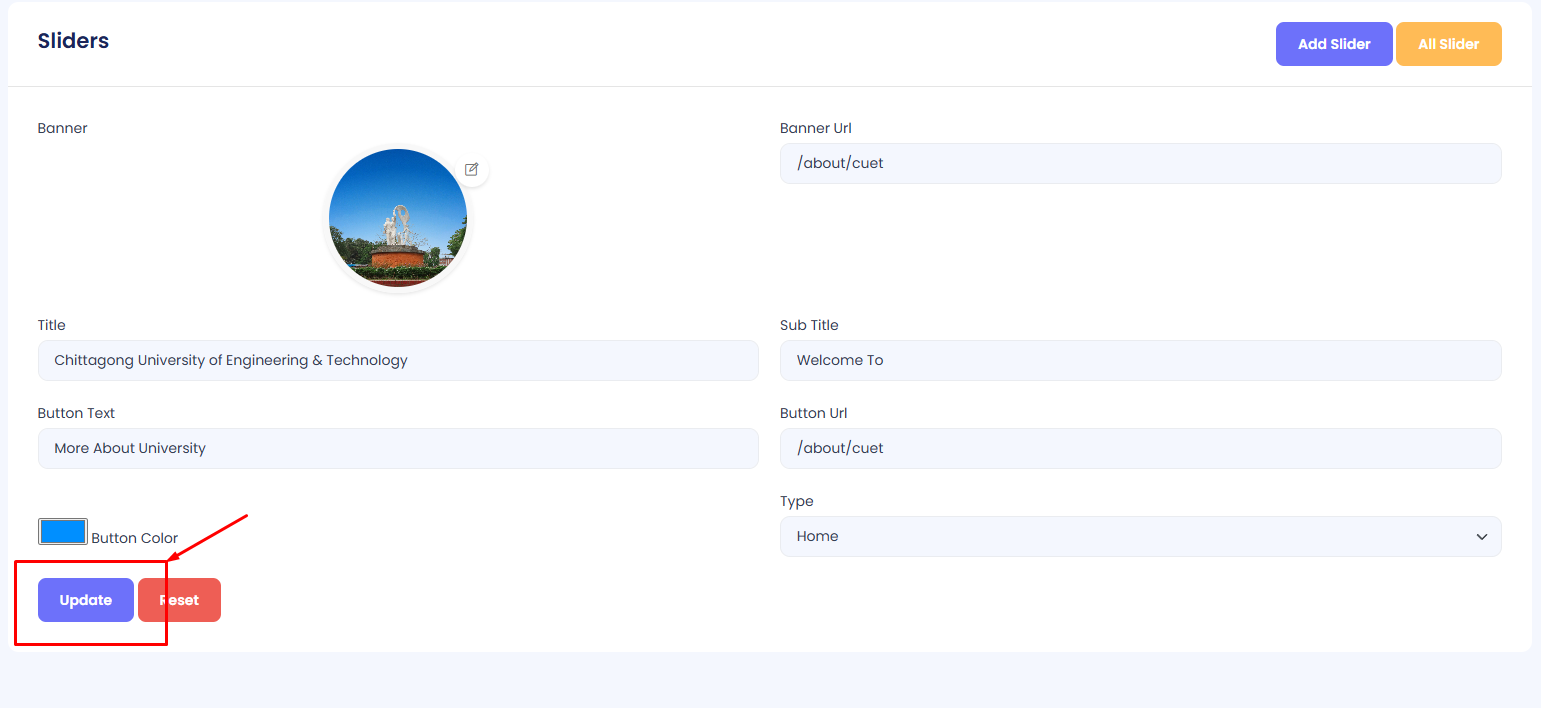Click the Banner field label
The image size is (1541, 708).
[62, 128]
